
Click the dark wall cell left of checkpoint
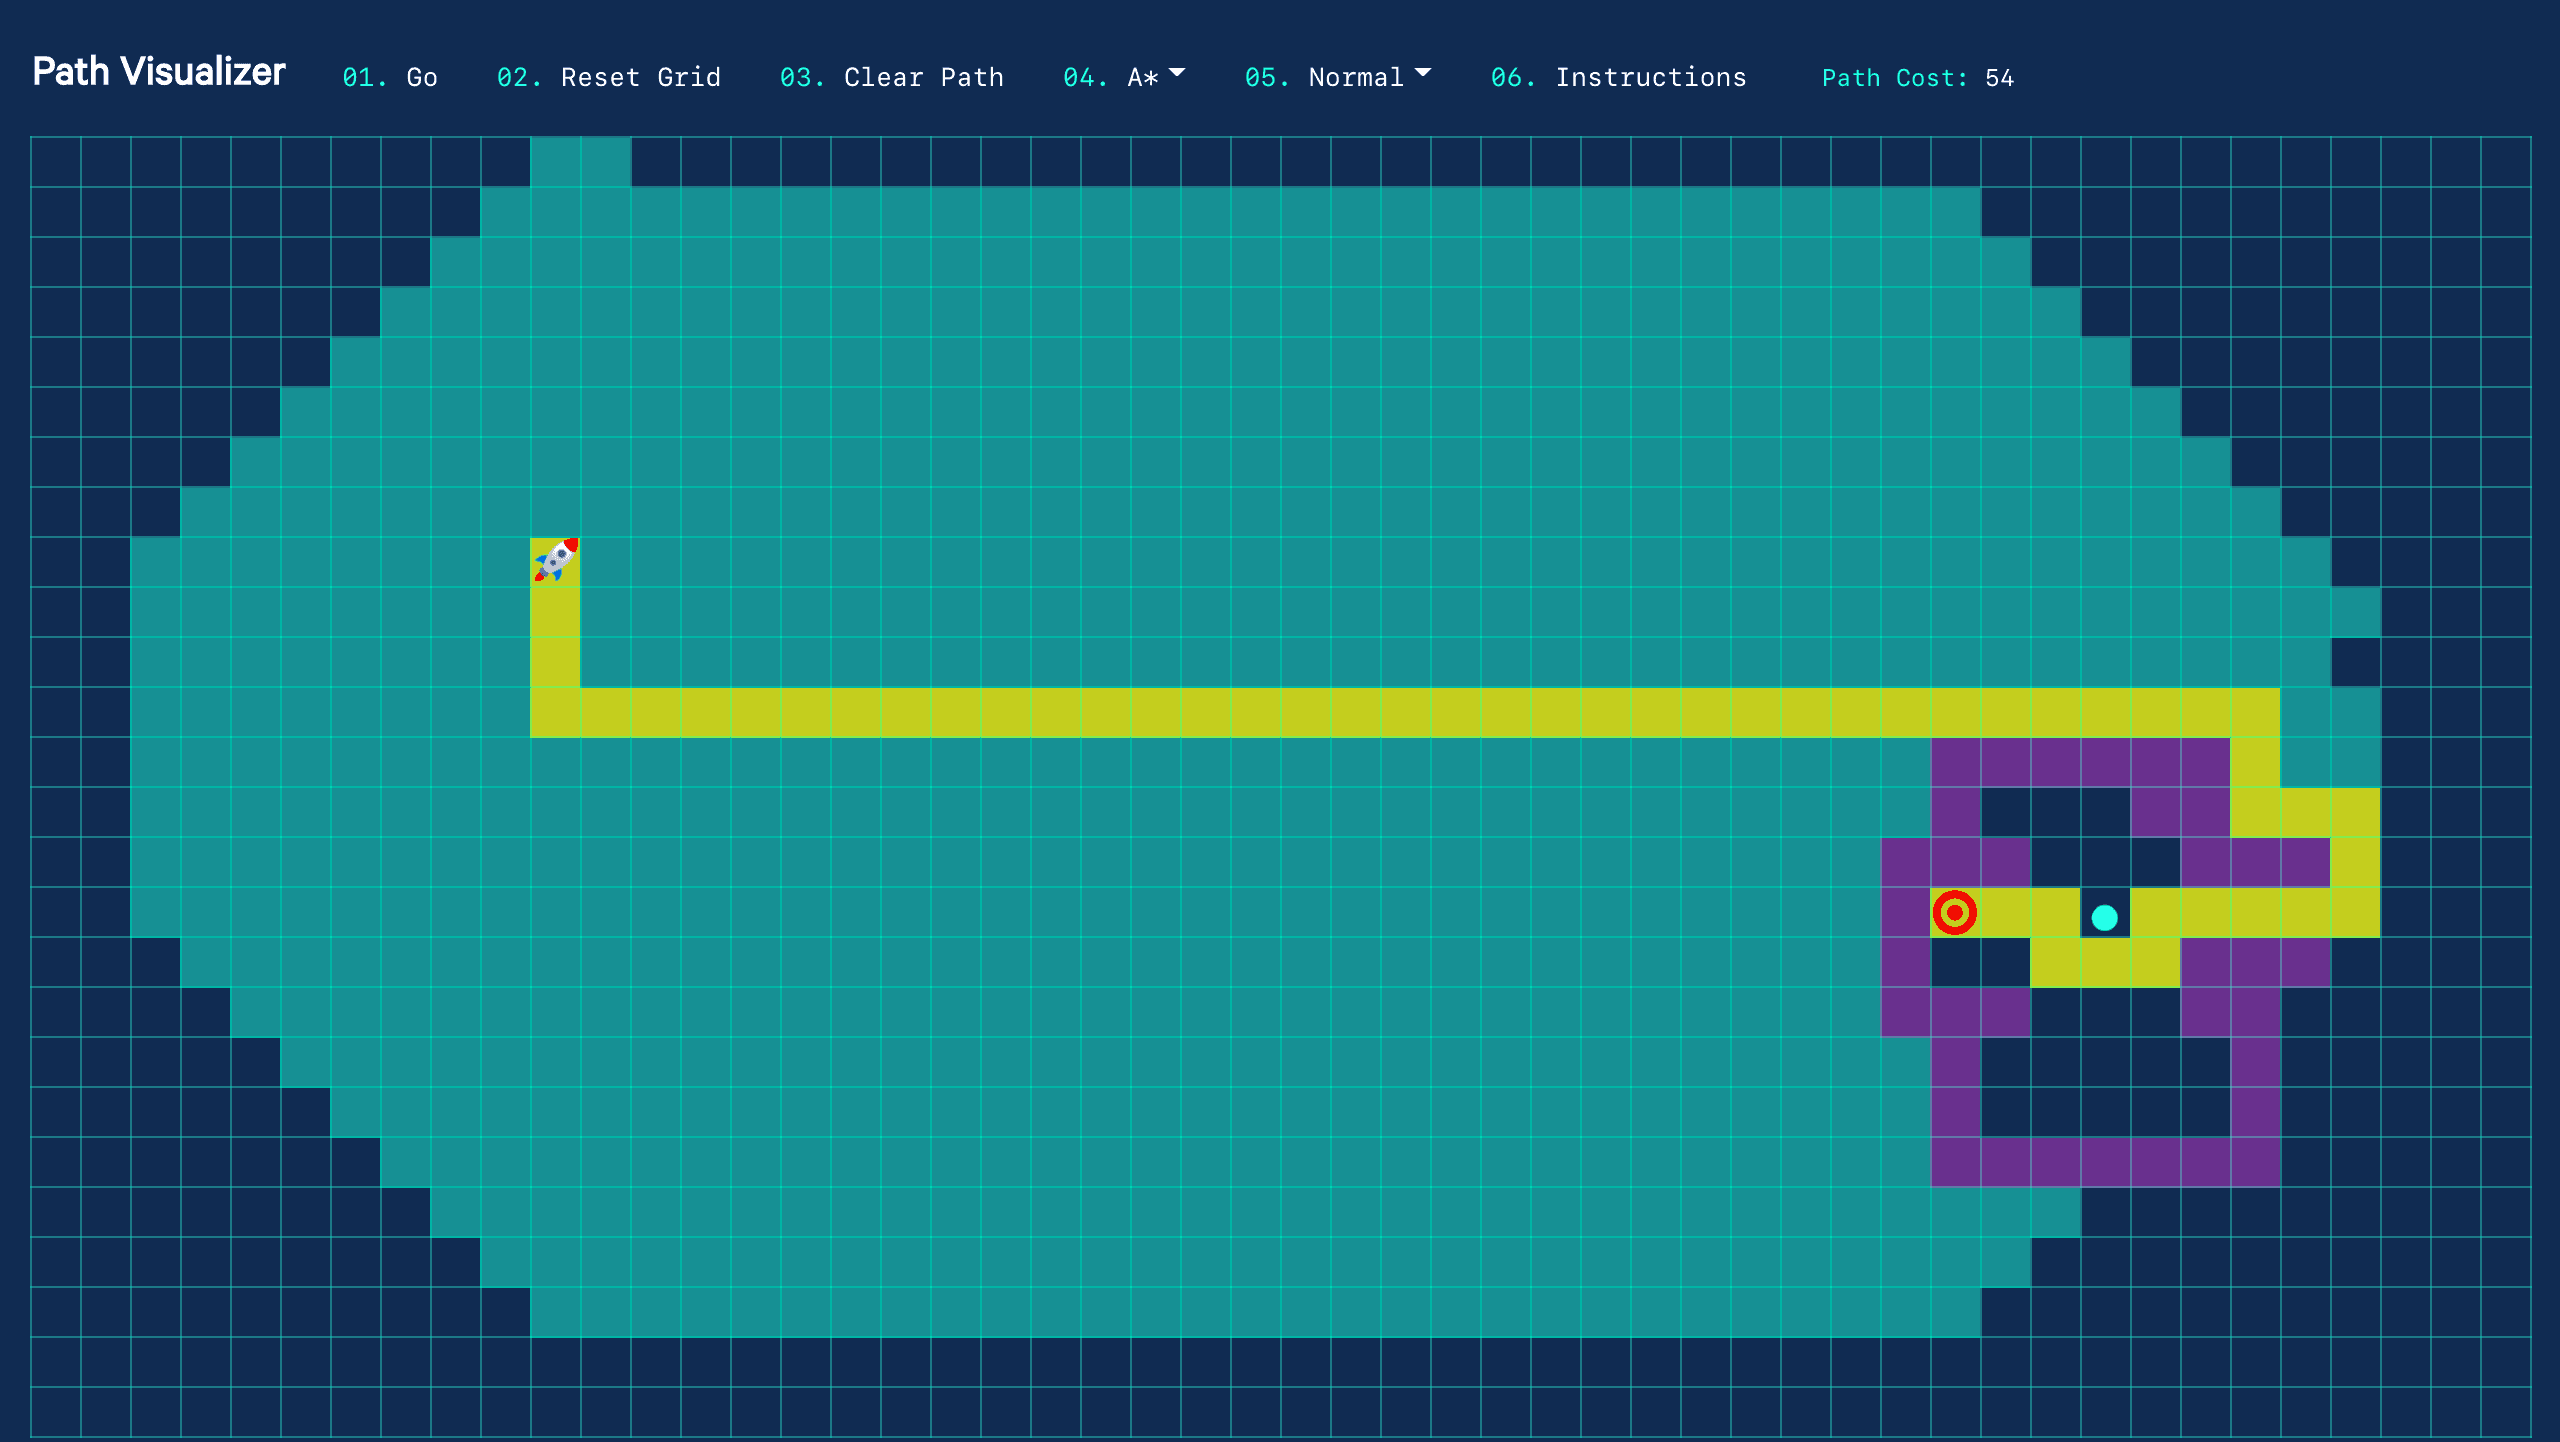(2055, 862)
